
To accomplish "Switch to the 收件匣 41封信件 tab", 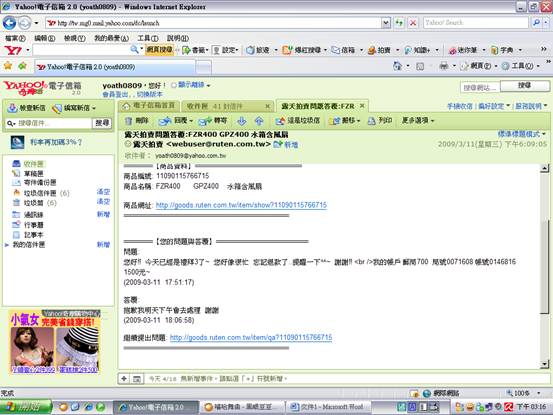I will (x=228, y=106).
